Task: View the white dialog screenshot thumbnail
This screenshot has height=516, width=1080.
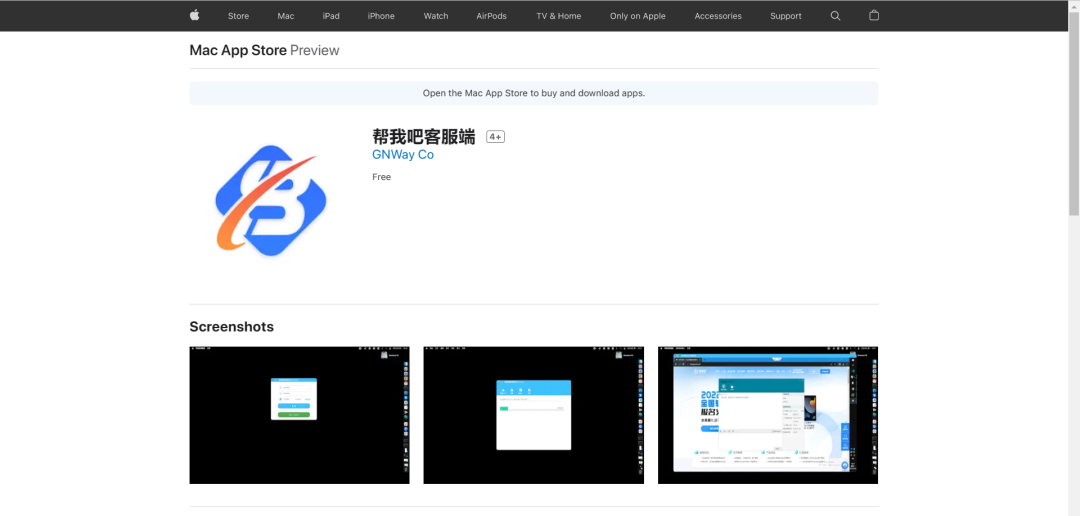Action: point(534,415)
